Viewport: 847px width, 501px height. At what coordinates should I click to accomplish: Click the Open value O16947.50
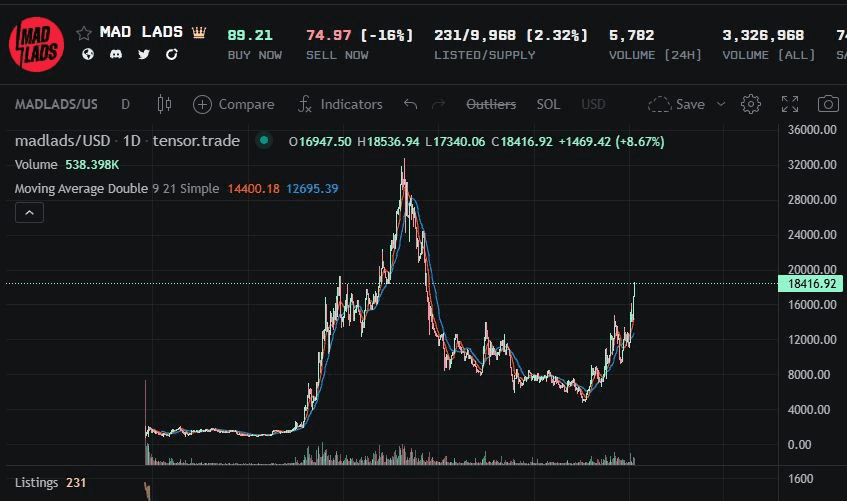point(320,142)
